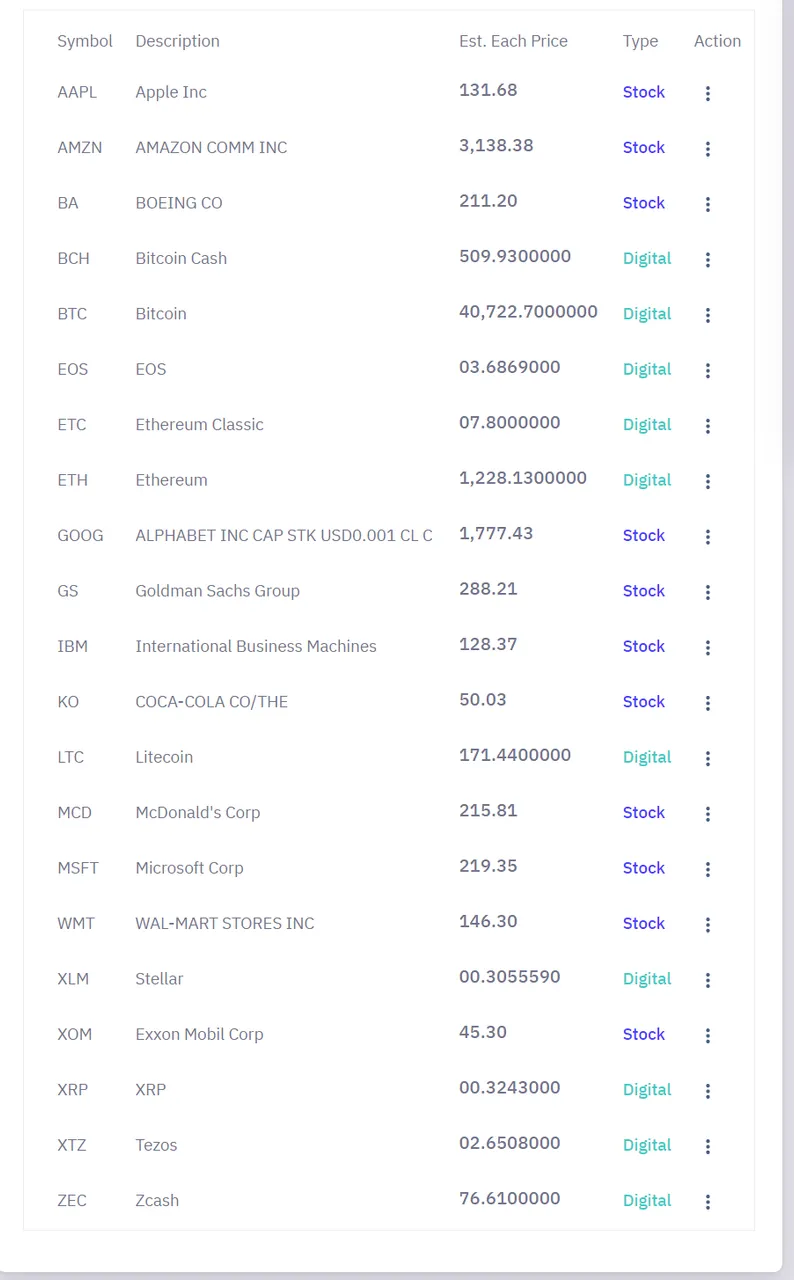The height and width of the screenshot is (1280, 794).
Task: Open action menu for Goldman Sachs Group
Action: (708, 593)
